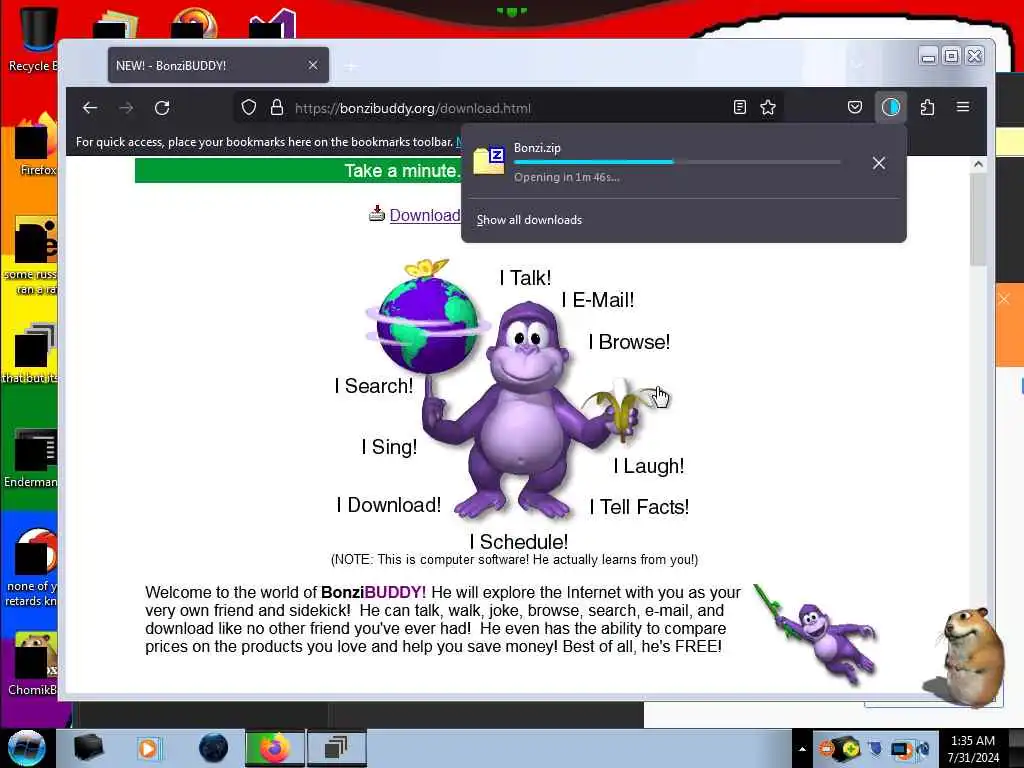Image resolution: width=1024 pixels, height=768 pixels.
Task: Open the ChomikB desktop icon
Action: pyautogui.click(x=33, y=663)
